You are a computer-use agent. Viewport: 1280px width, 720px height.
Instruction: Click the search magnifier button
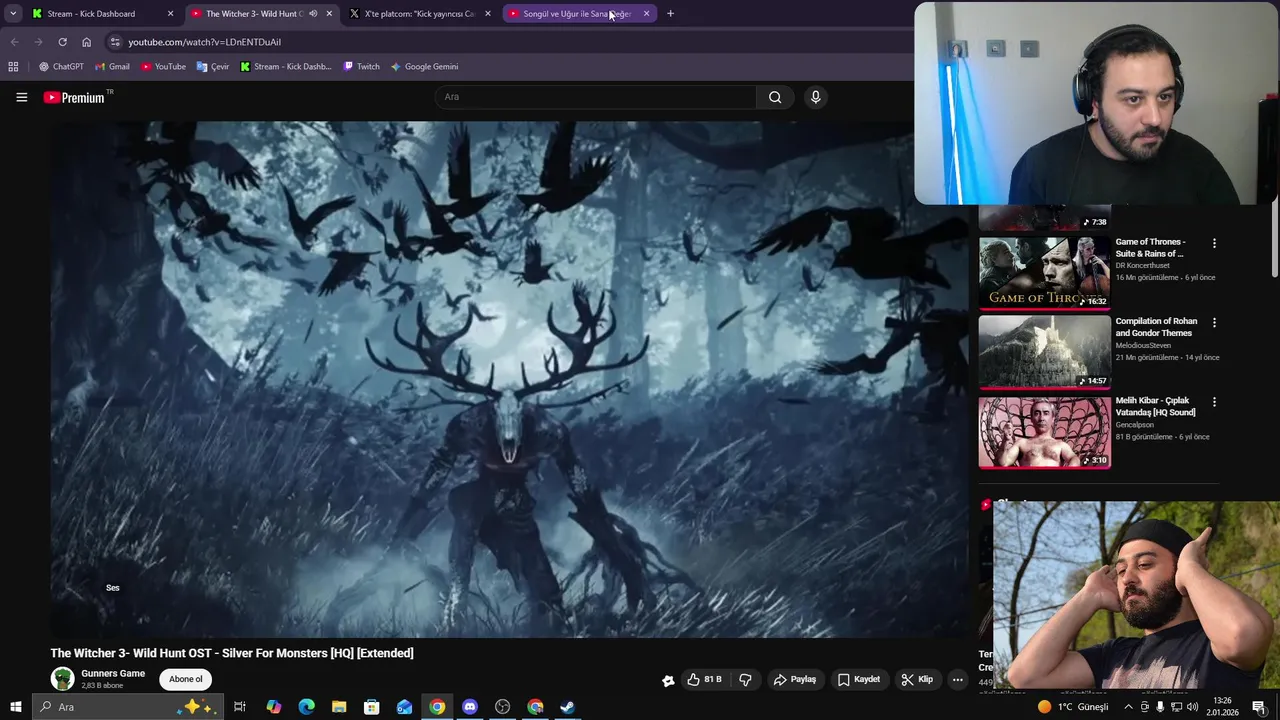[775, 97]
